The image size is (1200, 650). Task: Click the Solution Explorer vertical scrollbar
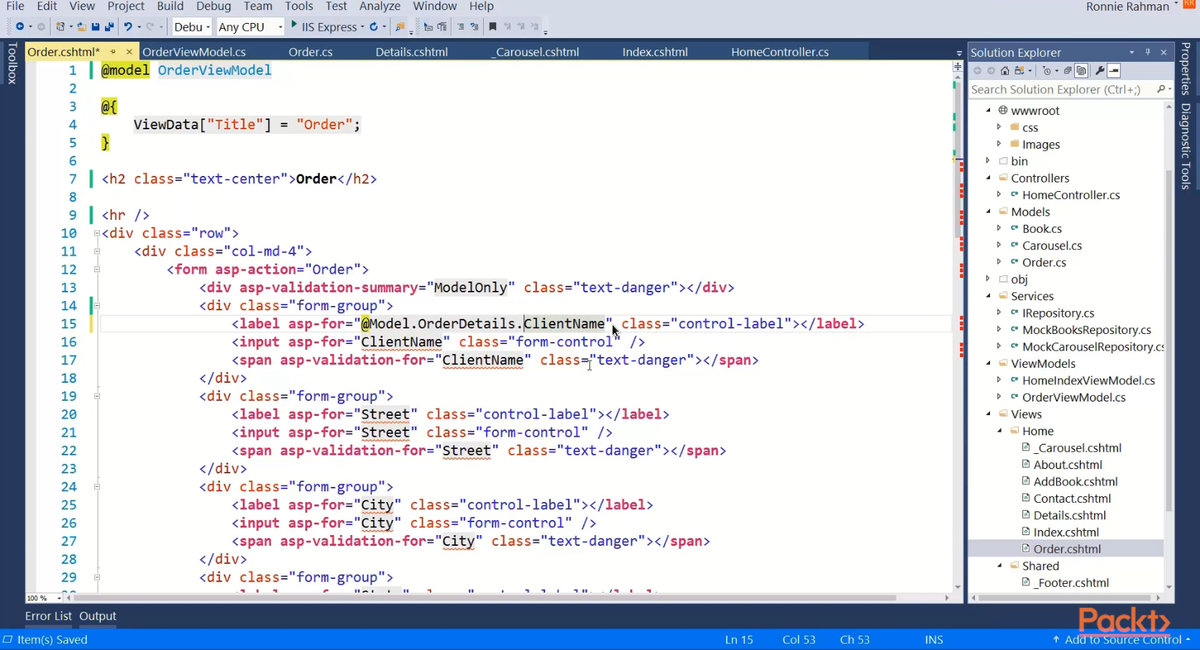point(1169,340)
